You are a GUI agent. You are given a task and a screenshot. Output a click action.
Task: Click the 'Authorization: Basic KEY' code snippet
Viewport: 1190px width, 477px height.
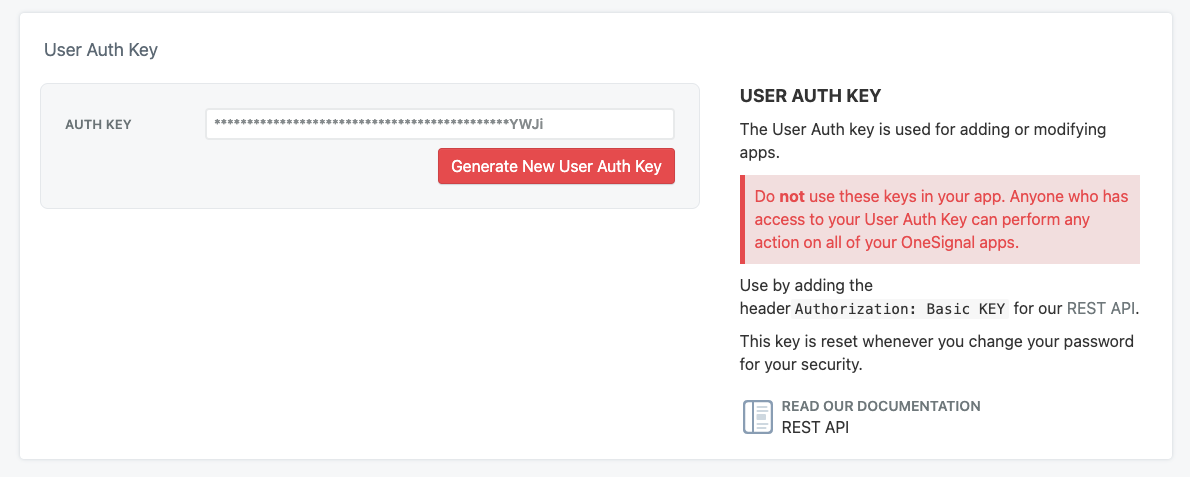(900, 308)
